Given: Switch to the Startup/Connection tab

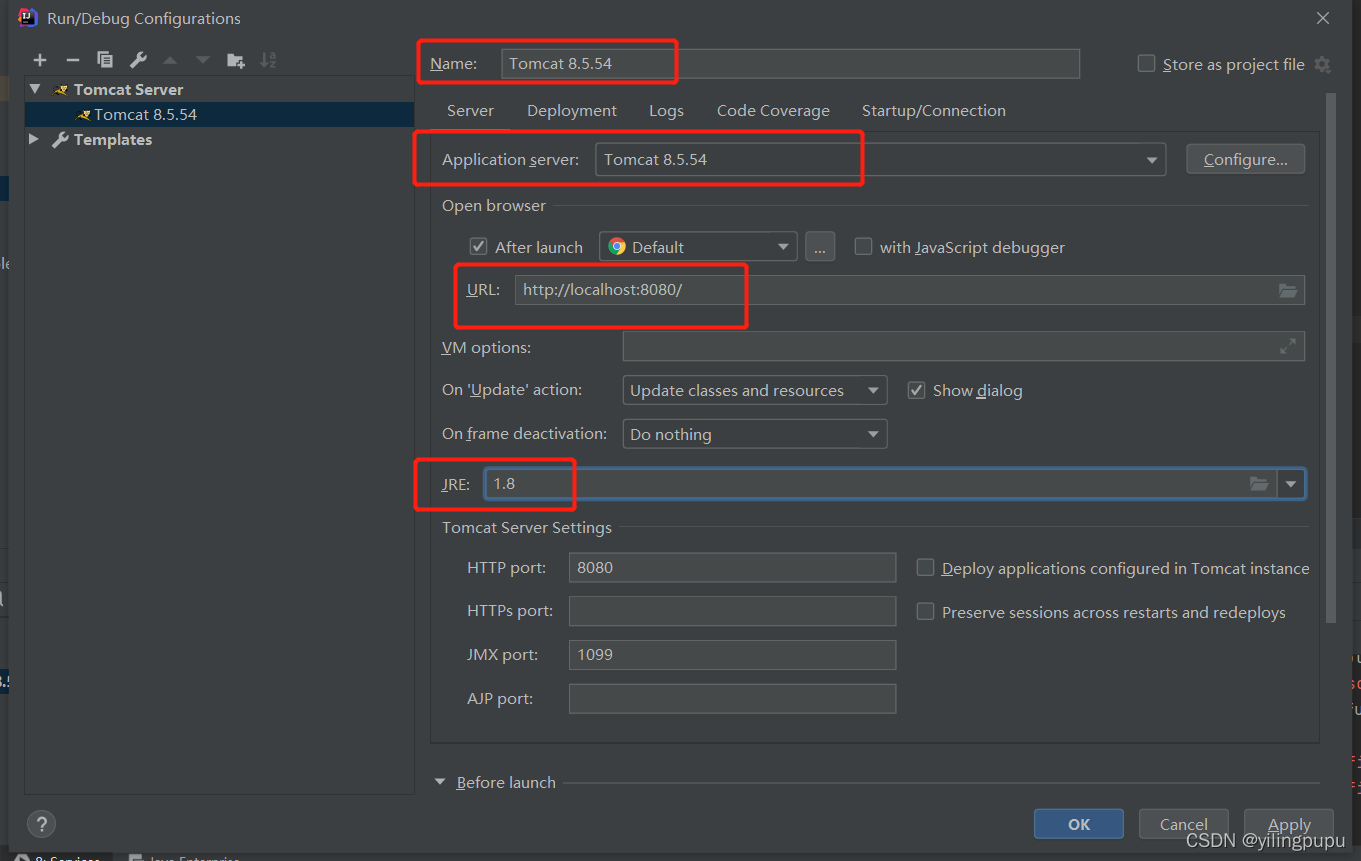Looking at the screenshot, I should [934, 111].
